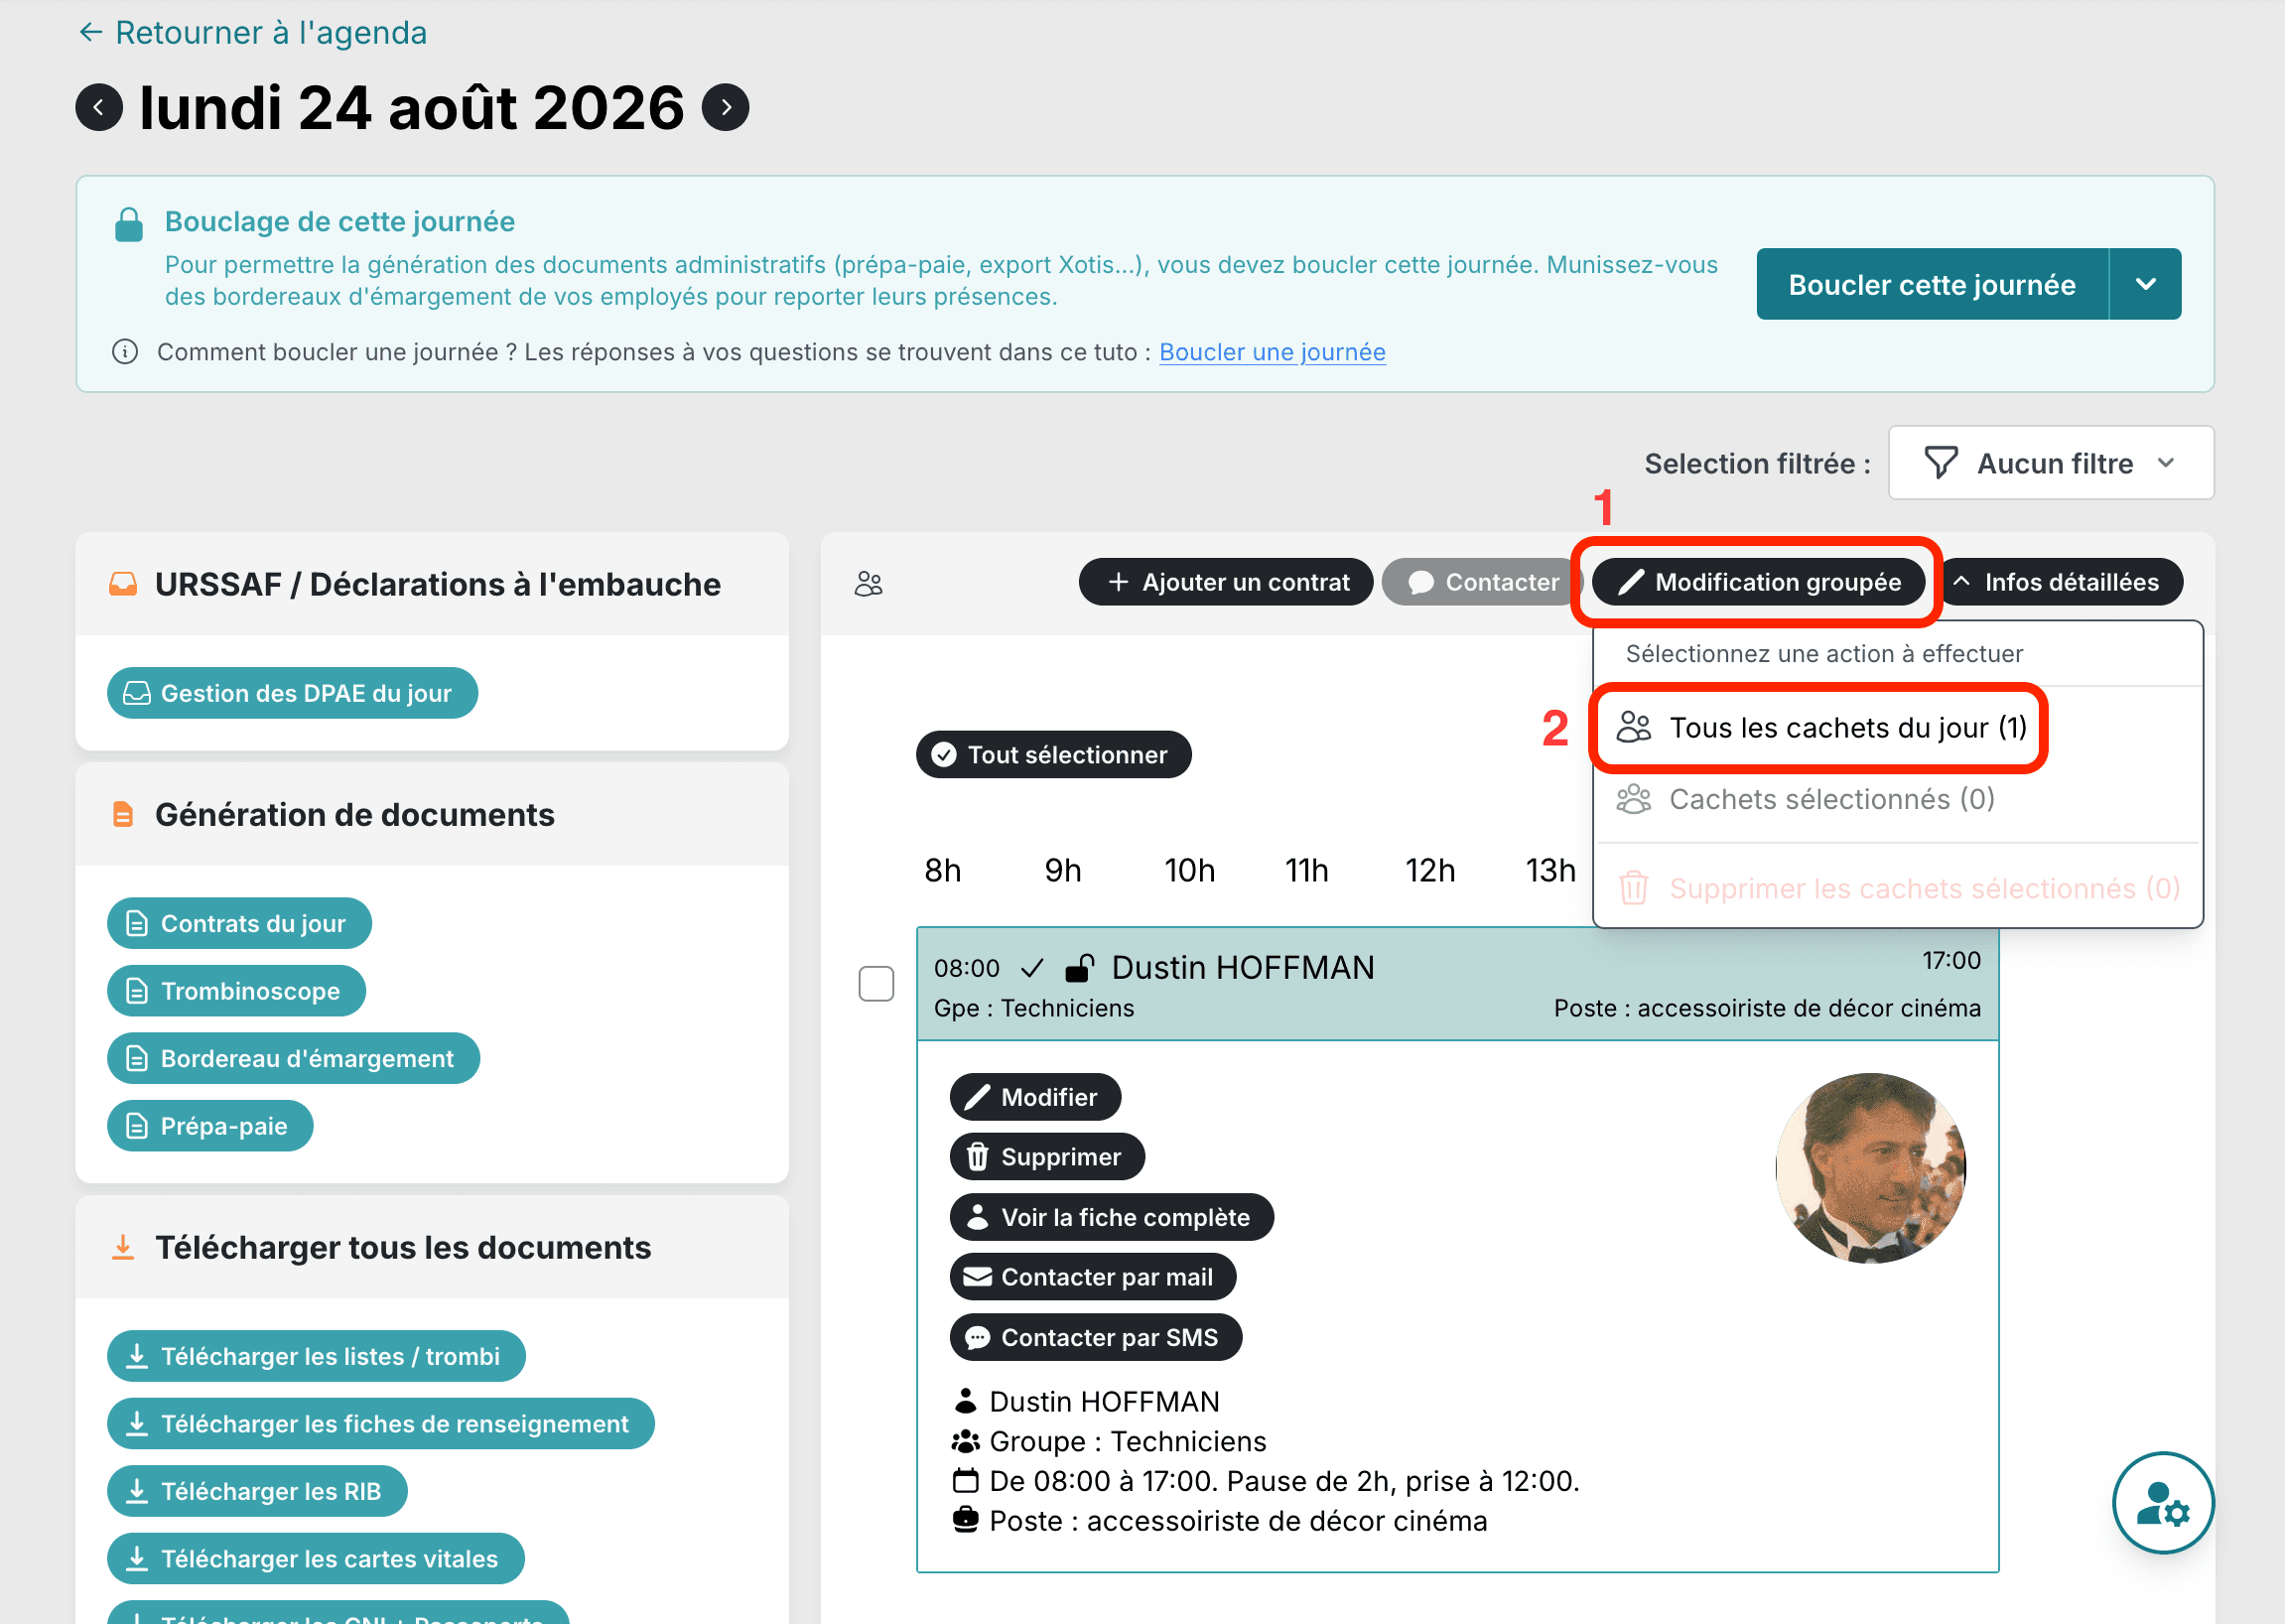Toggle Tout sélectionner
The image size is (2285, 1624).
[x=1053, y=755]
